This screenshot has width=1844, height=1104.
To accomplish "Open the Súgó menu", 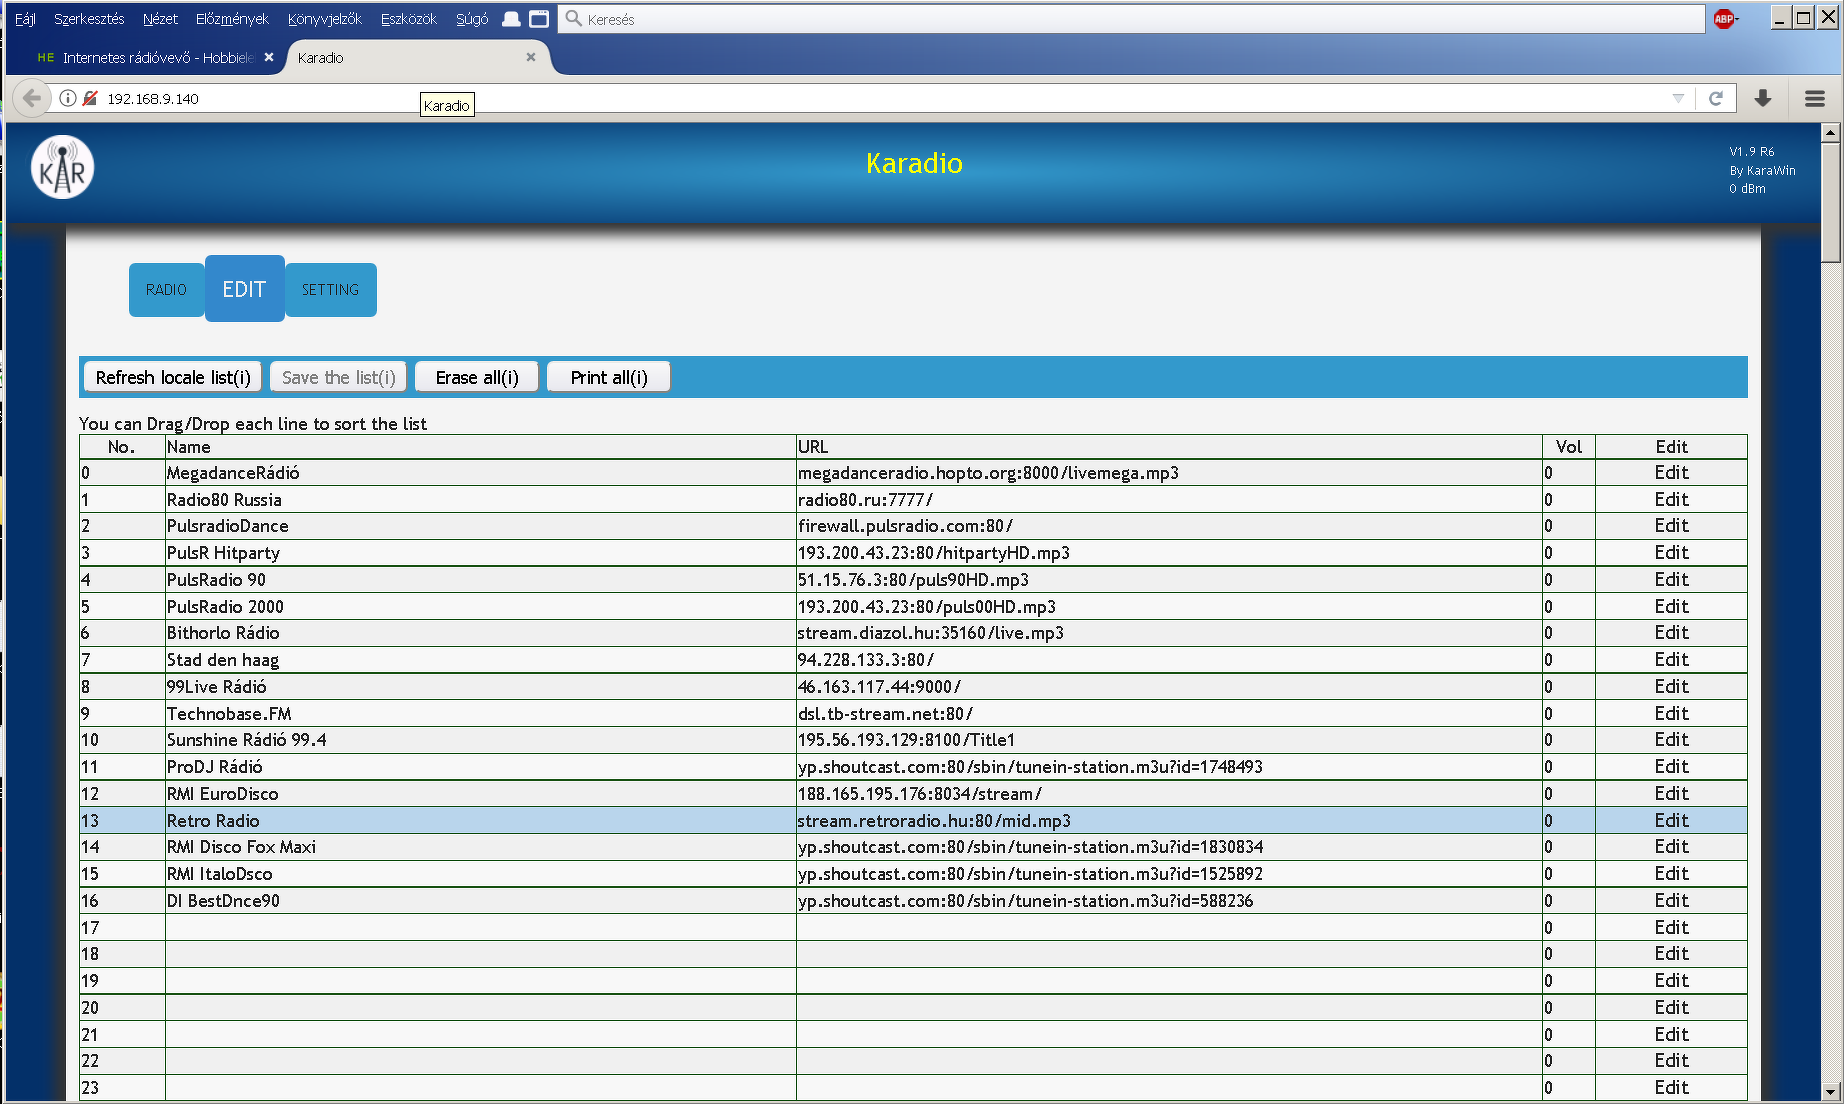I will (x=472, y=19).
